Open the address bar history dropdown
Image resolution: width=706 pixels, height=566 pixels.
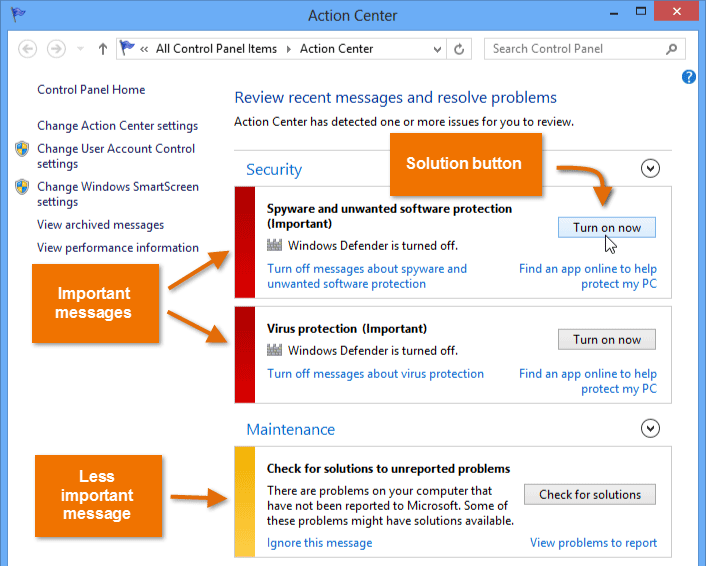point(438,49)
